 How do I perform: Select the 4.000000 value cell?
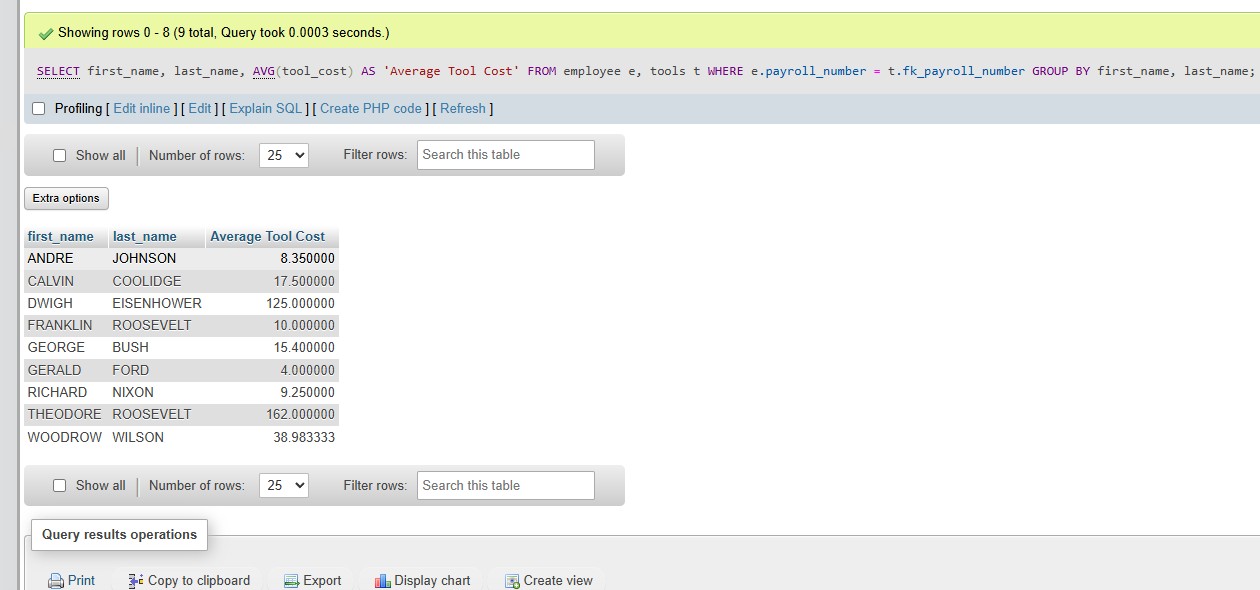(x=273, y=370)
